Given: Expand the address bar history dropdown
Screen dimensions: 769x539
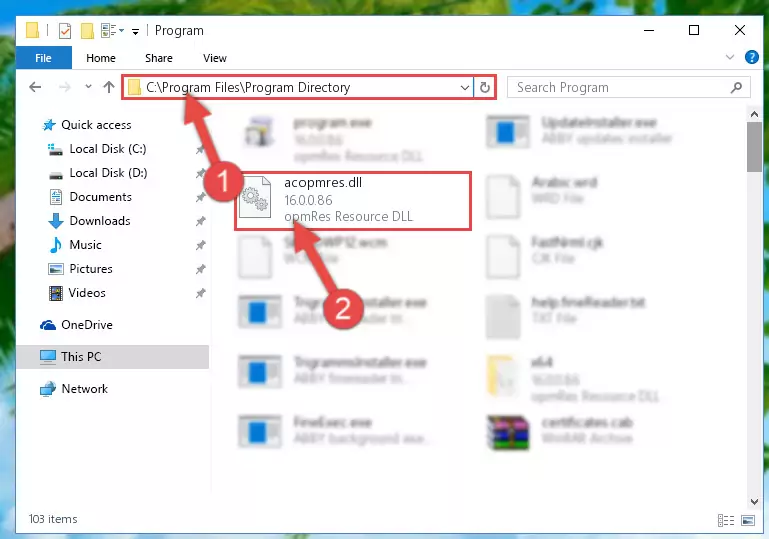Looking at the screenshot, I should tap(464, 88).
